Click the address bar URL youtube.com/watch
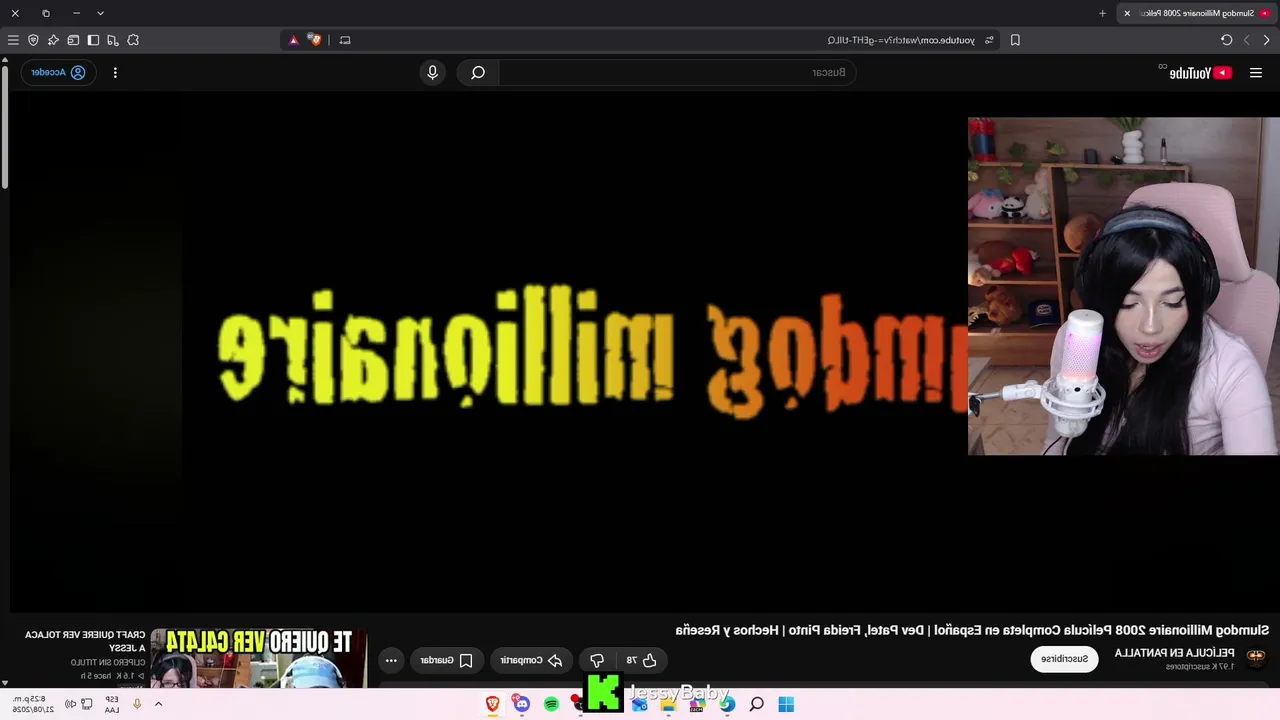 click(x=901, y=40)
